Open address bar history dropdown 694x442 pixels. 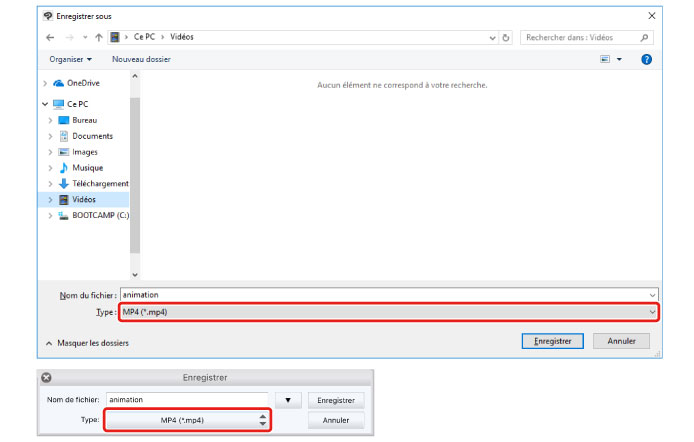(x=492, y=38)
